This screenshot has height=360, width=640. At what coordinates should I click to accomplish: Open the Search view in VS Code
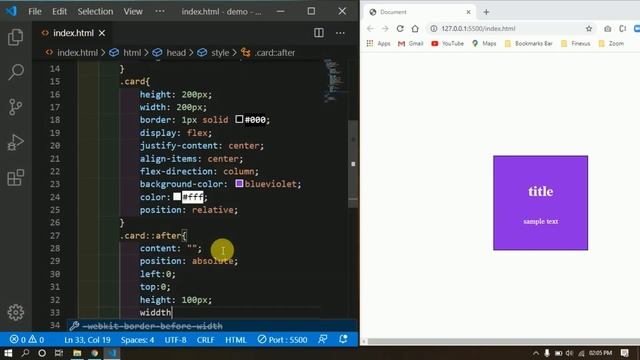click(16, 72)
